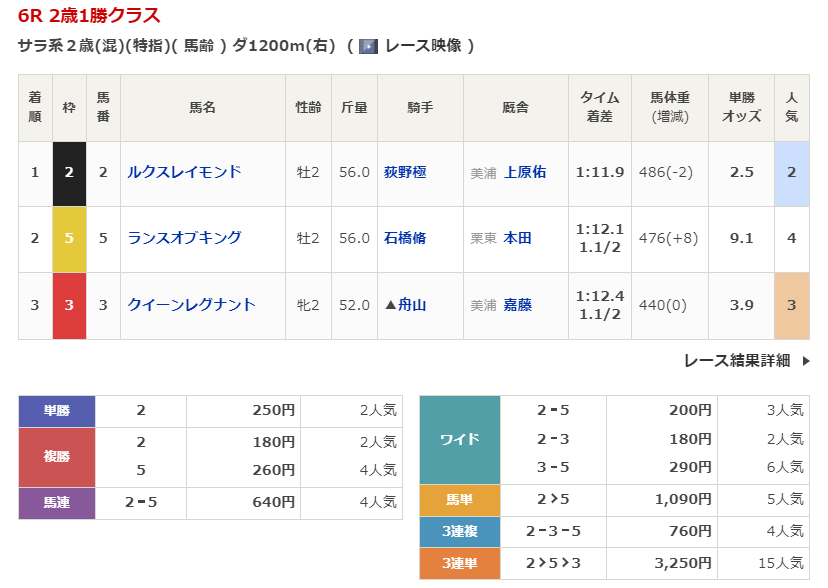Viewport: 828px width, 588px height.
Task: Open horse クイーンレグナント profile
Action: coord(191,305)
